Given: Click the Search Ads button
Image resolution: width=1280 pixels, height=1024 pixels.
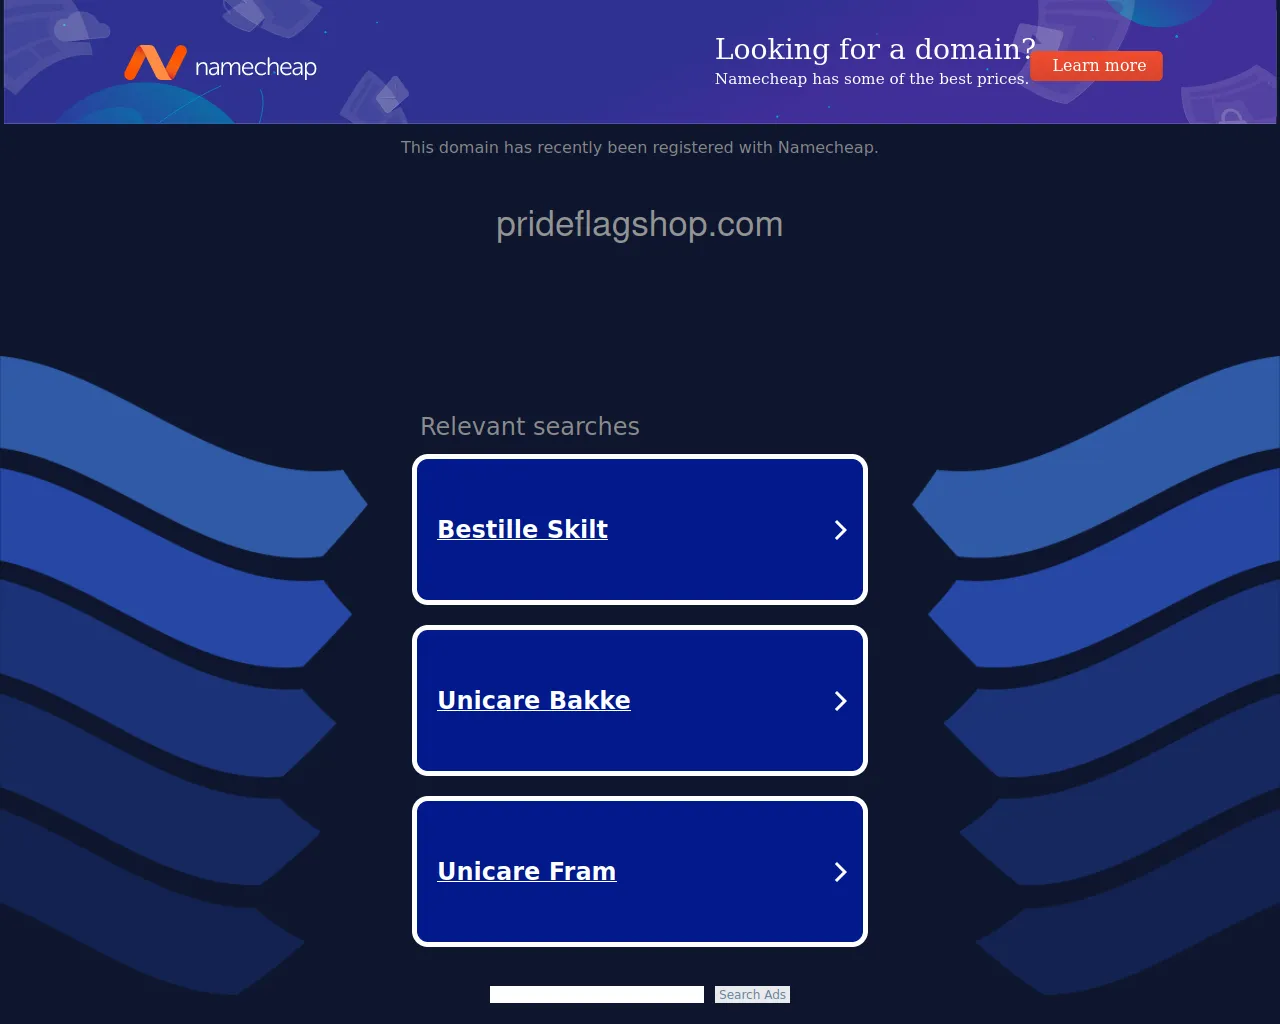Looking at the screenshot, I should (752, 994).
